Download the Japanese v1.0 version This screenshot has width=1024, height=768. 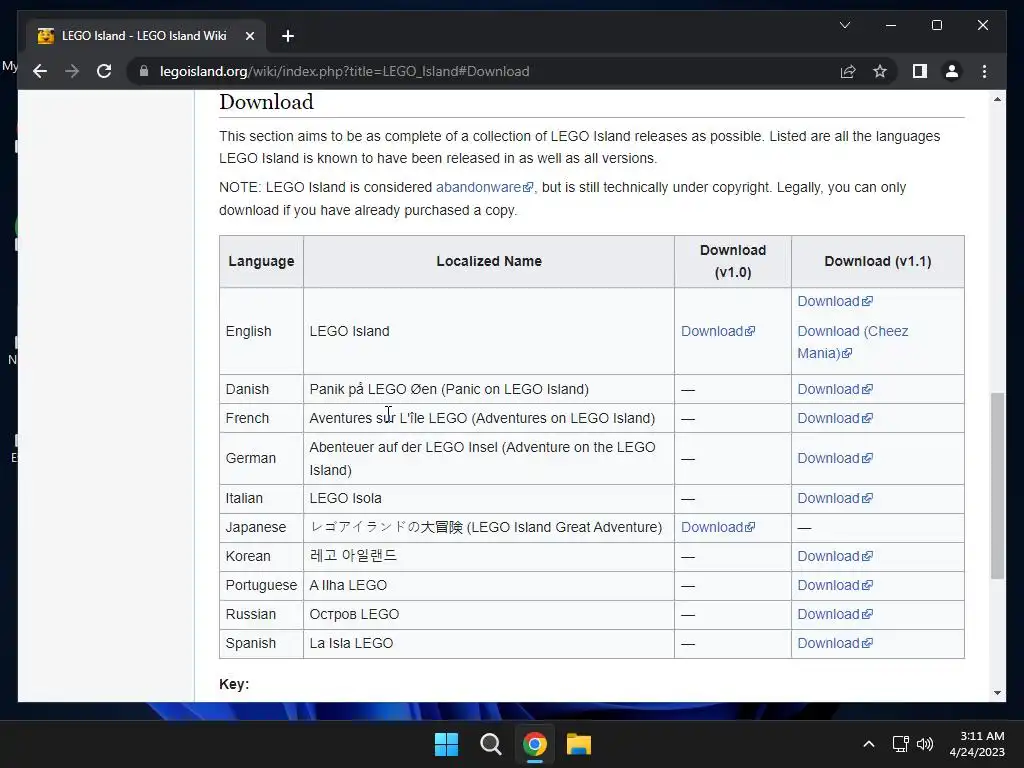(x=718, y=527)
